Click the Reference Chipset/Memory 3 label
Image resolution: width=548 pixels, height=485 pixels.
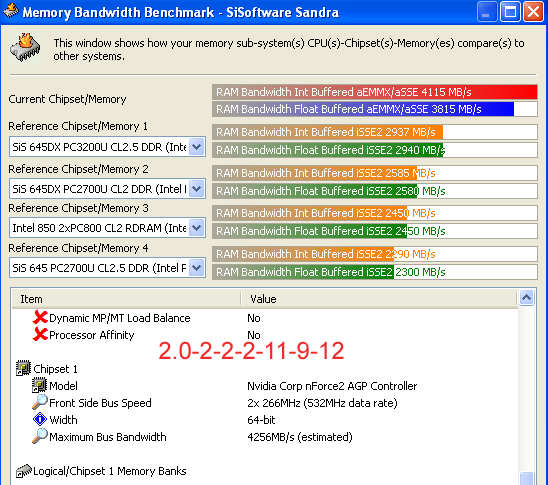click(x=78, y=208)
